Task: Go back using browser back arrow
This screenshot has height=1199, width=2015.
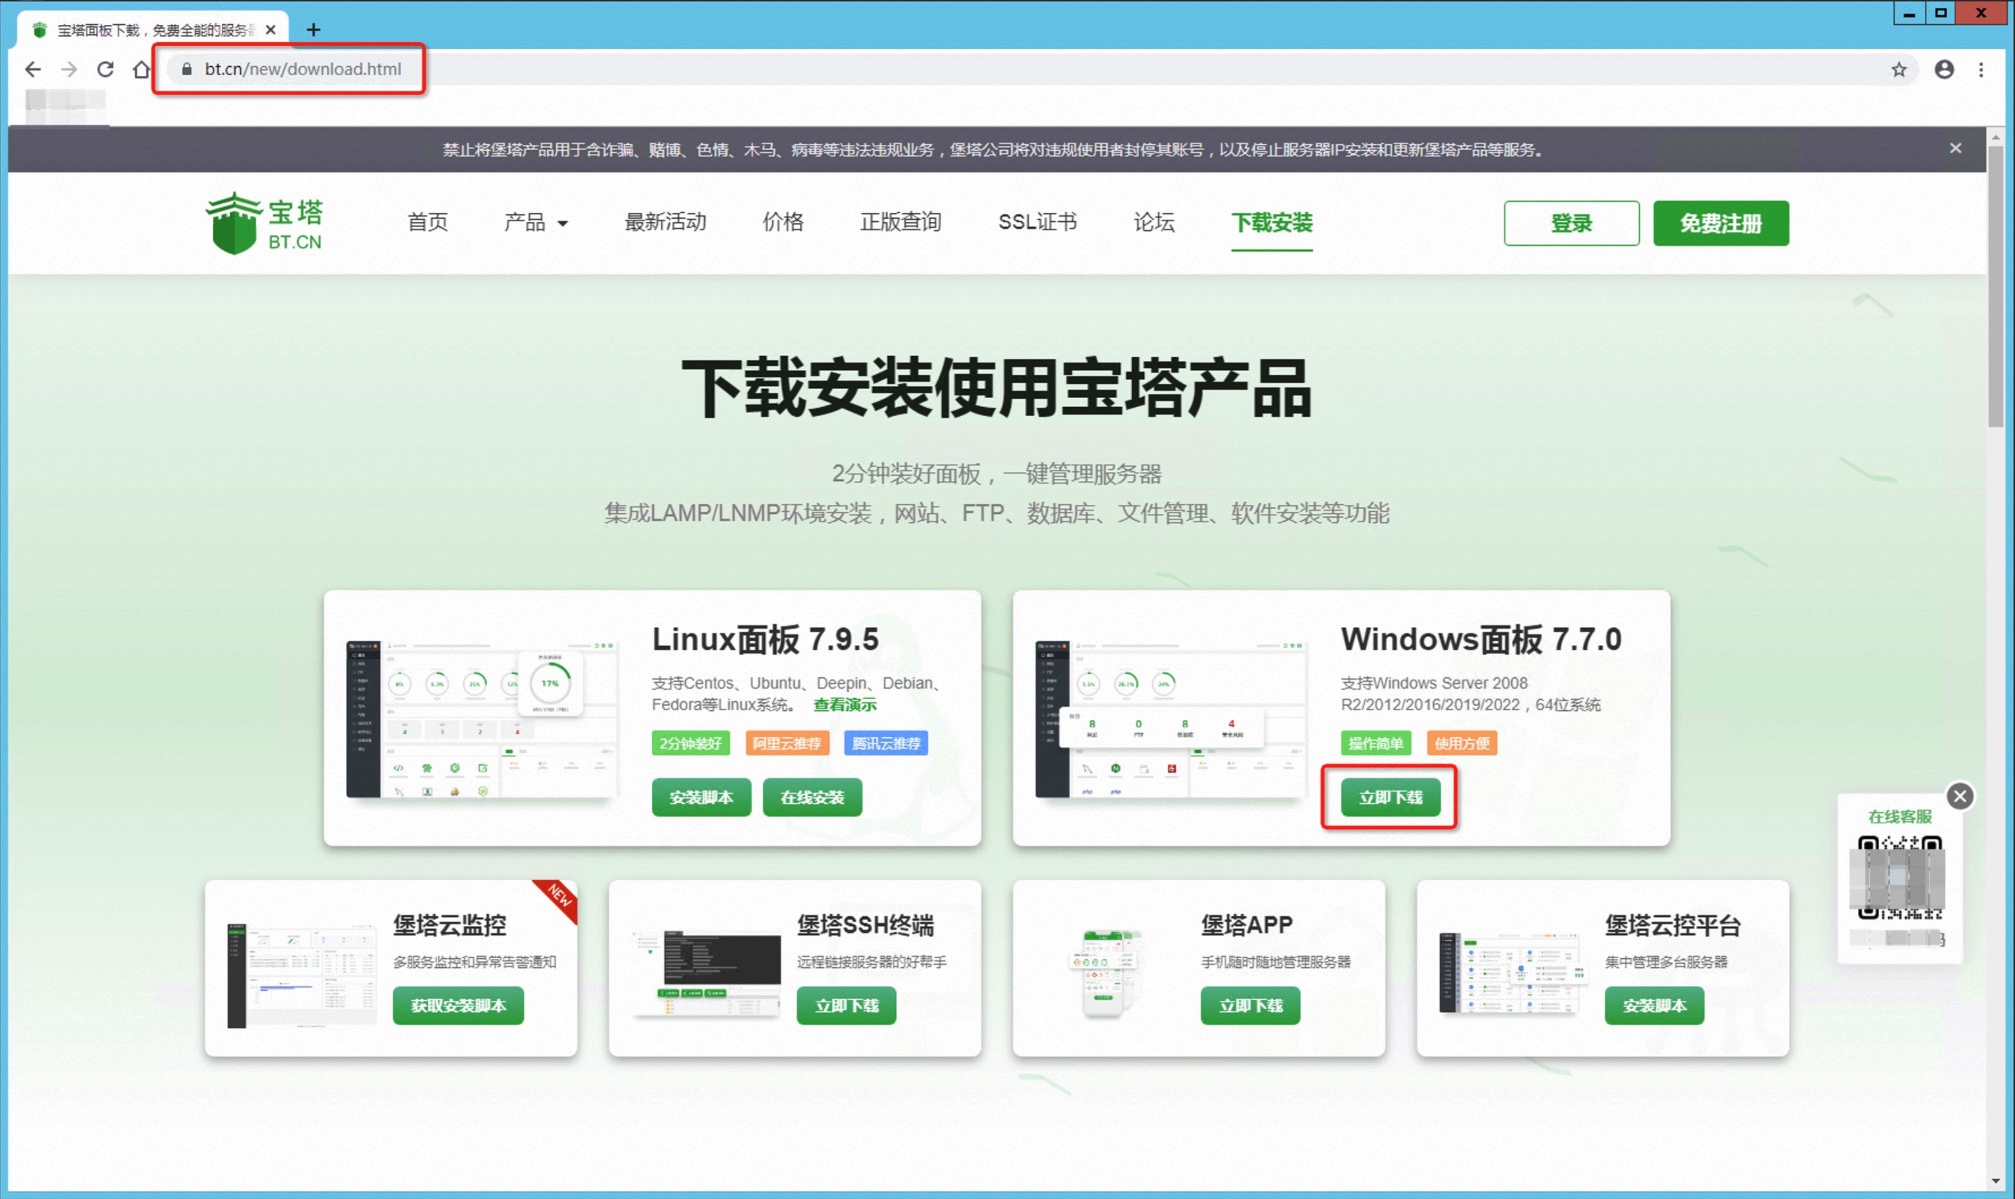Action: tap(33, 69)
